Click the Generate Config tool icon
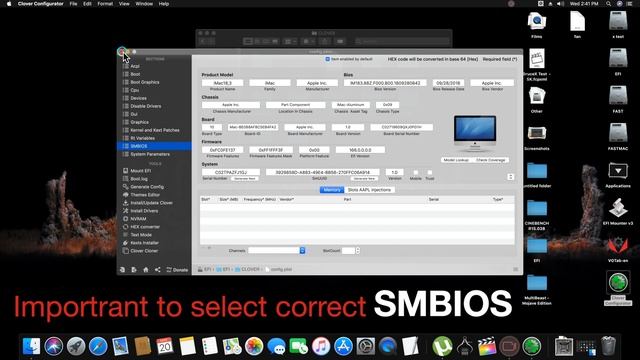The width and height of the screenshot is (640, 360). coord(125,187)
